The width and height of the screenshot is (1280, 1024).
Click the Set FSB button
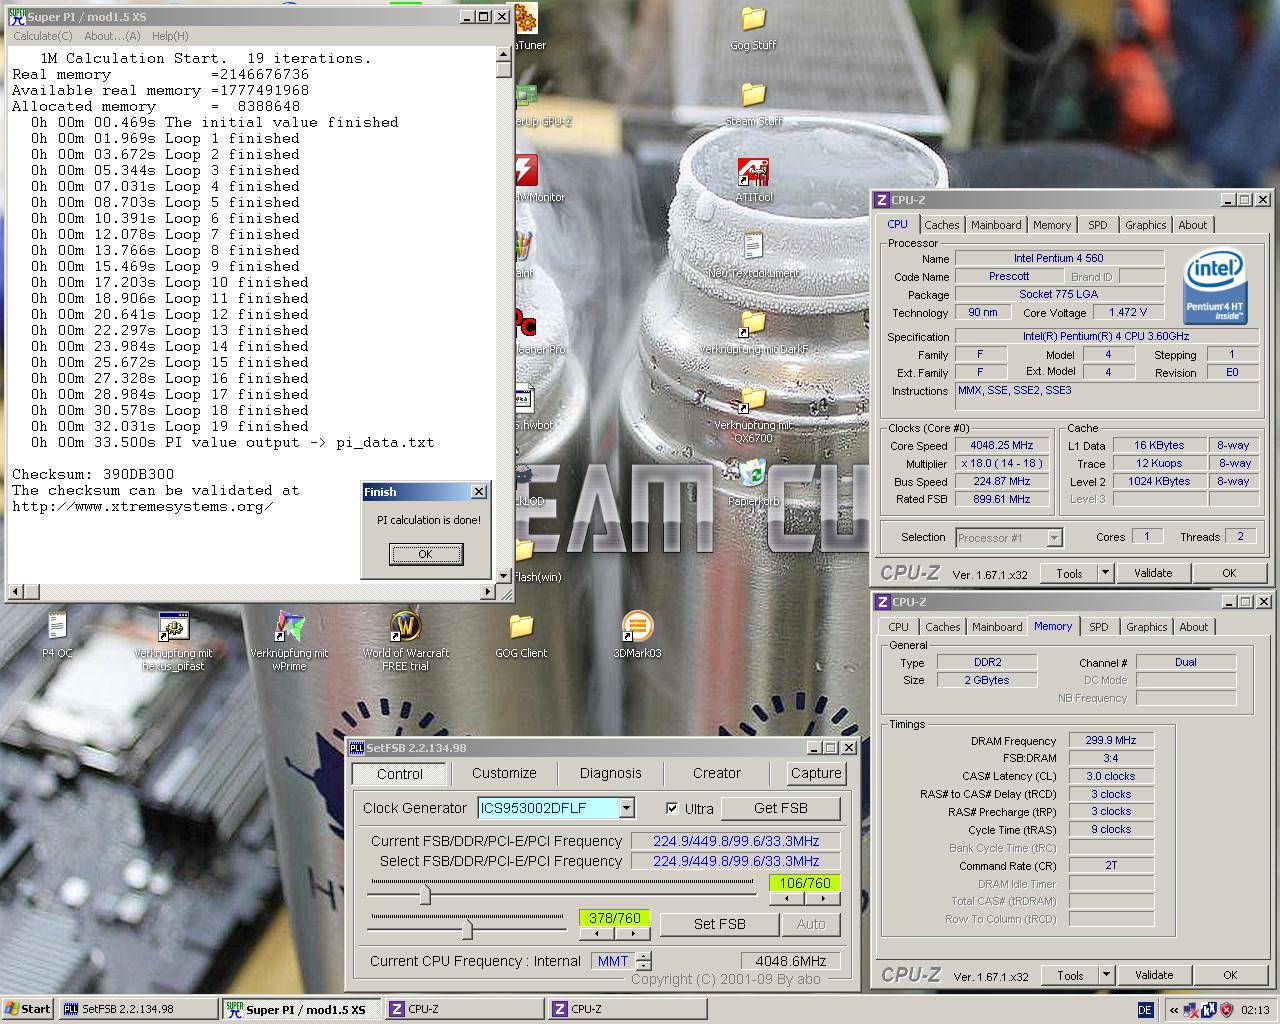(x=720, y=924)
